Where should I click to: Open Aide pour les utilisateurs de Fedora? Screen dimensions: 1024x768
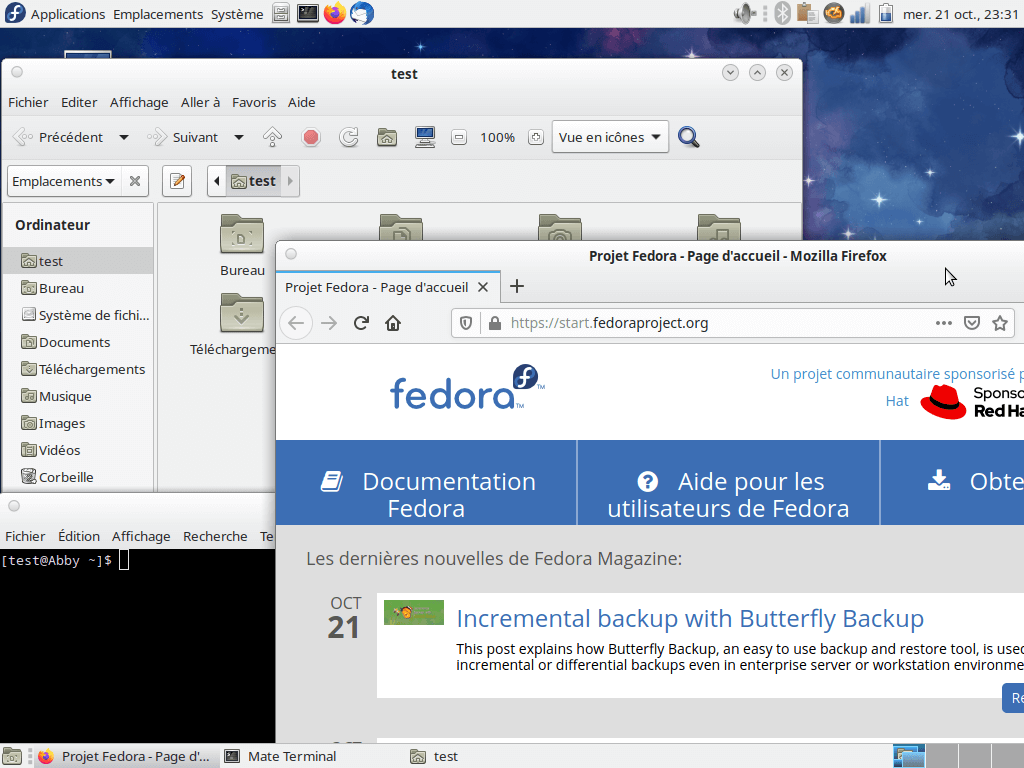[x=729, y=494]
